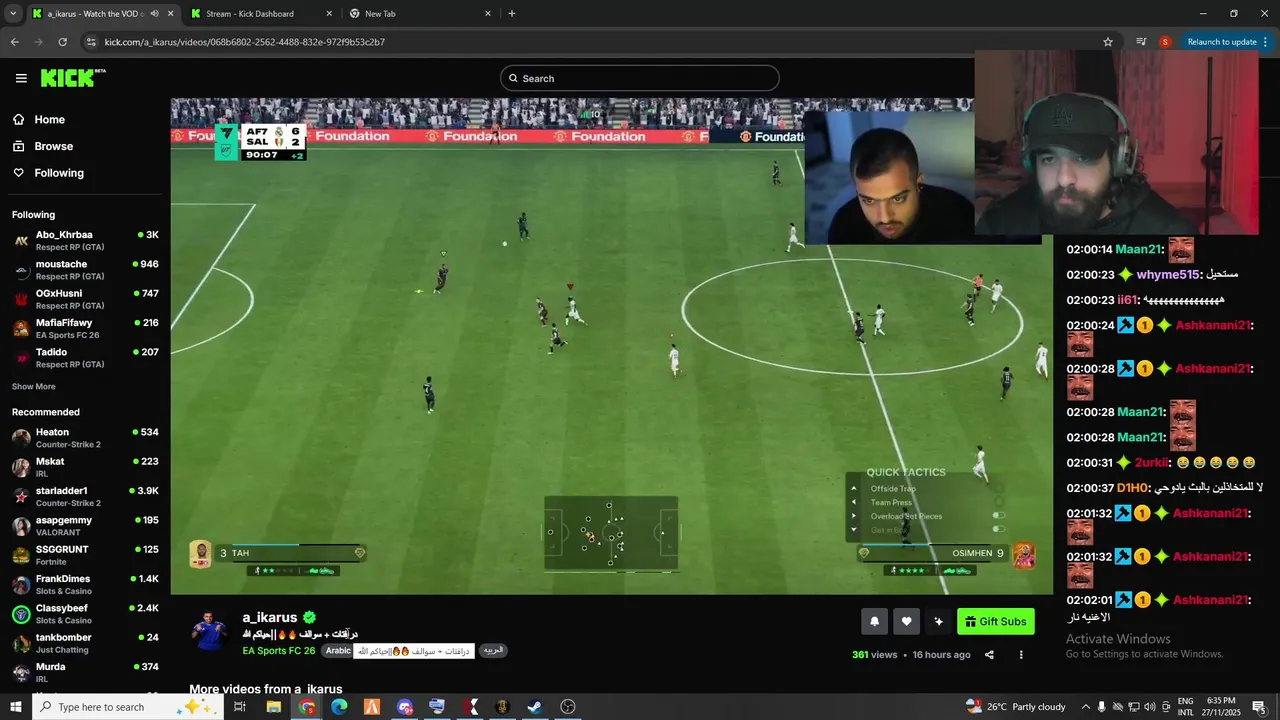Go to Home in sidebar
Screen dimensions: 1280x720
49,119
